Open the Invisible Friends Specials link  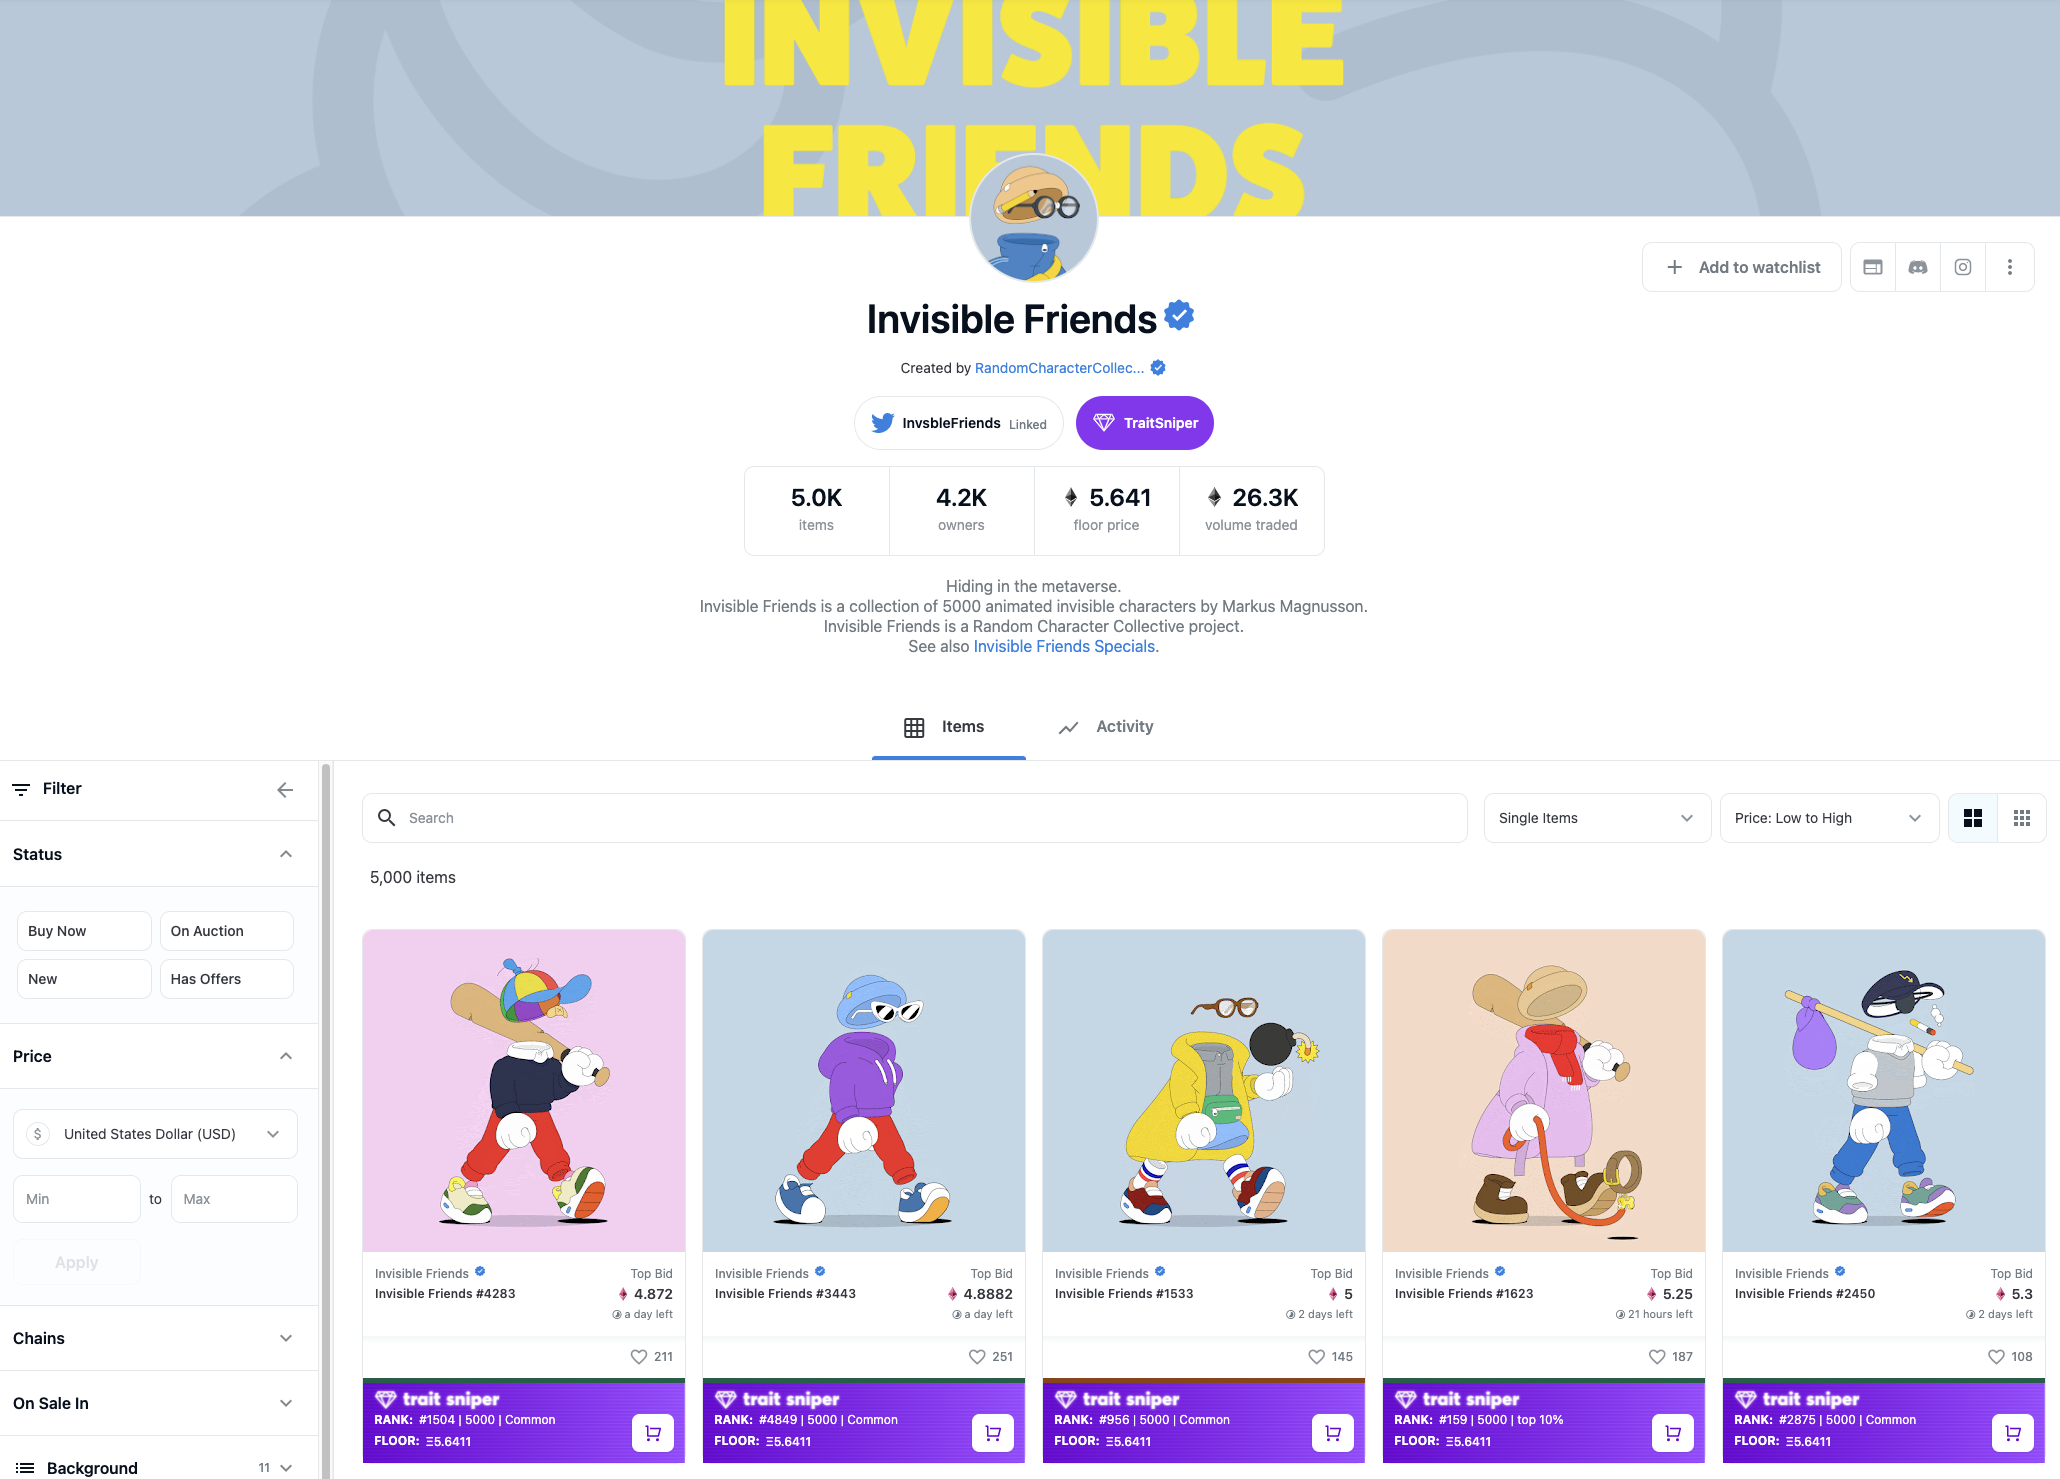[x=1064, y=647]
